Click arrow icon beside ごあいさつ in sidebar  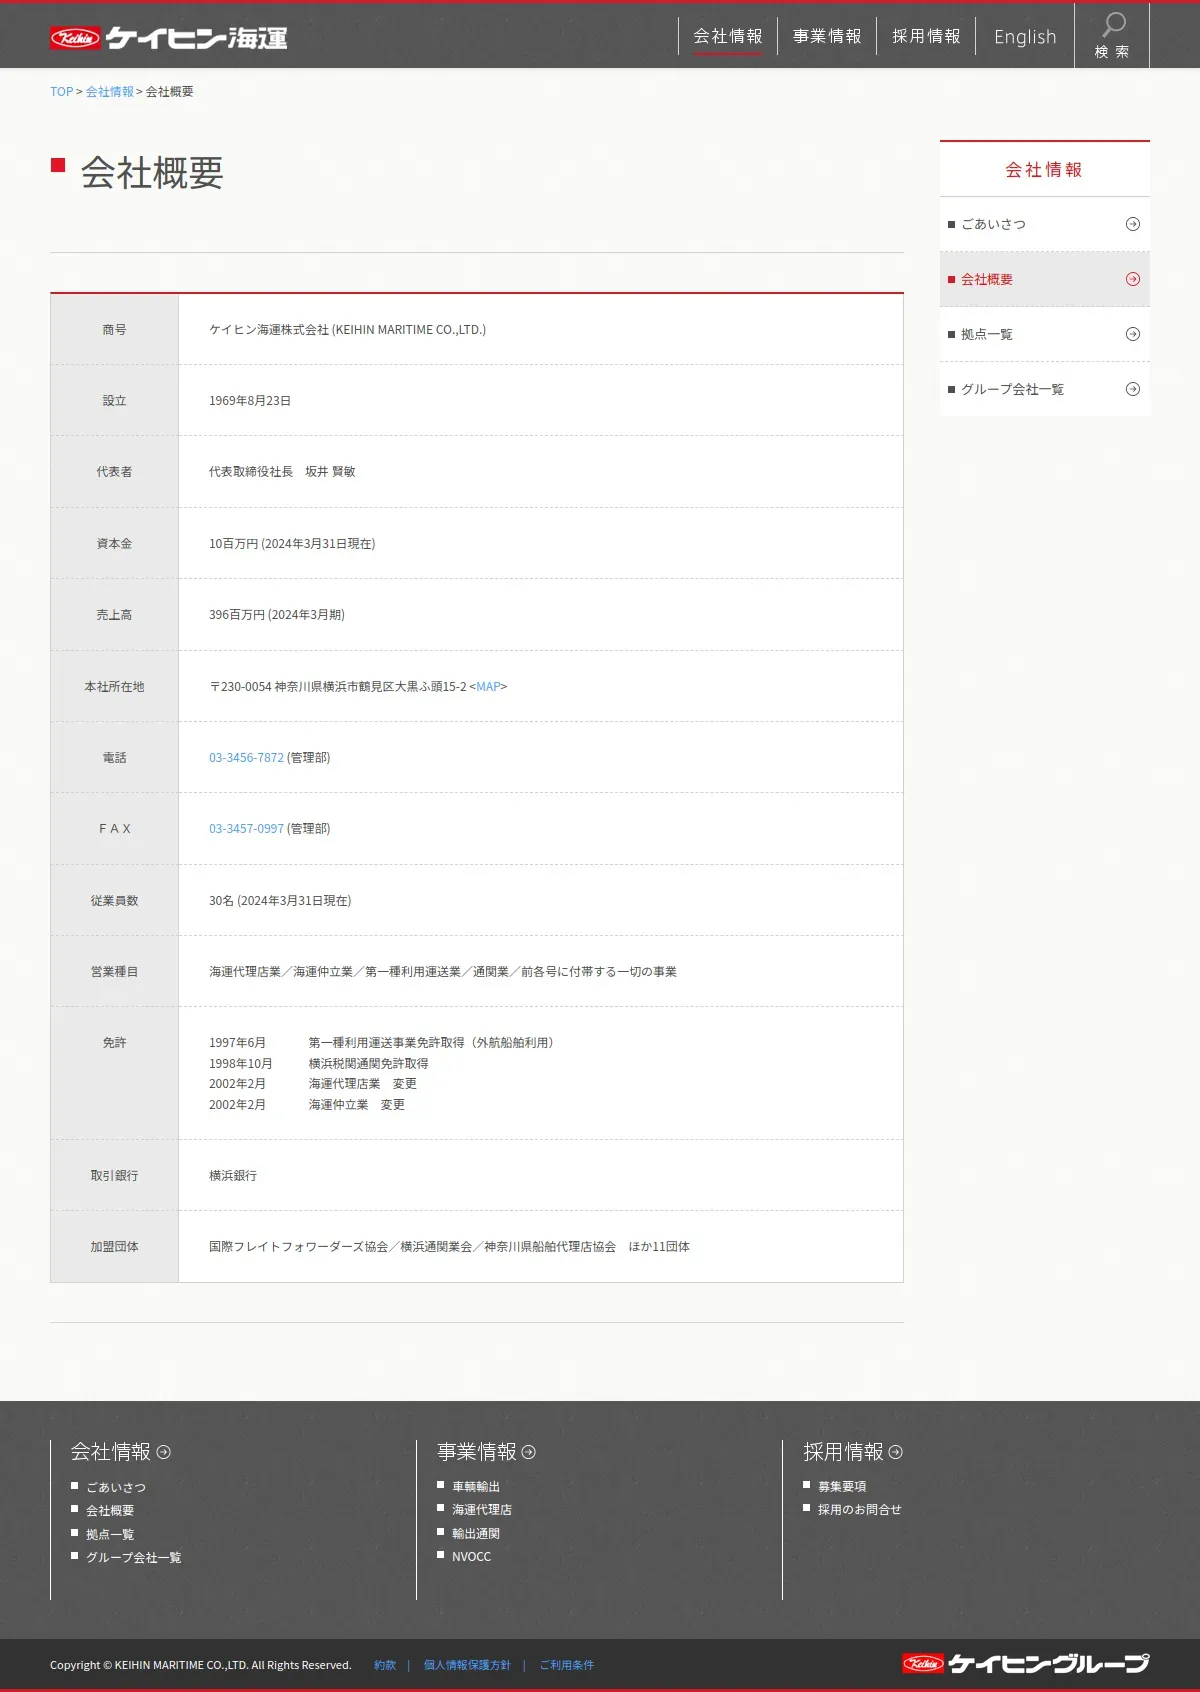point(1133,224)
